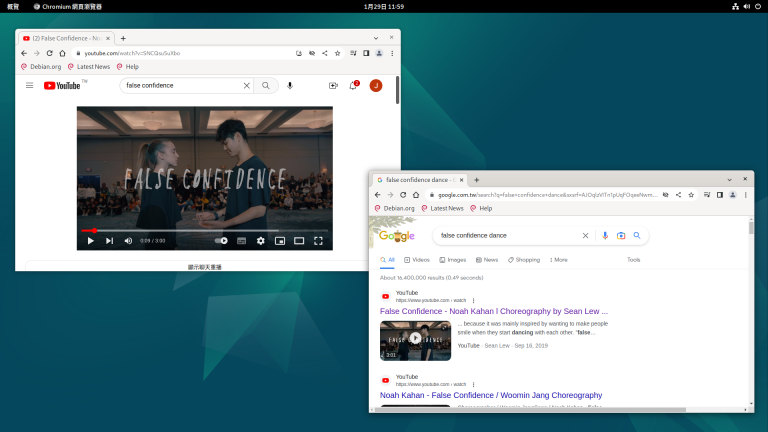Open the YouTube account avatar menu

pyautogui.click(x=376, y=86)
